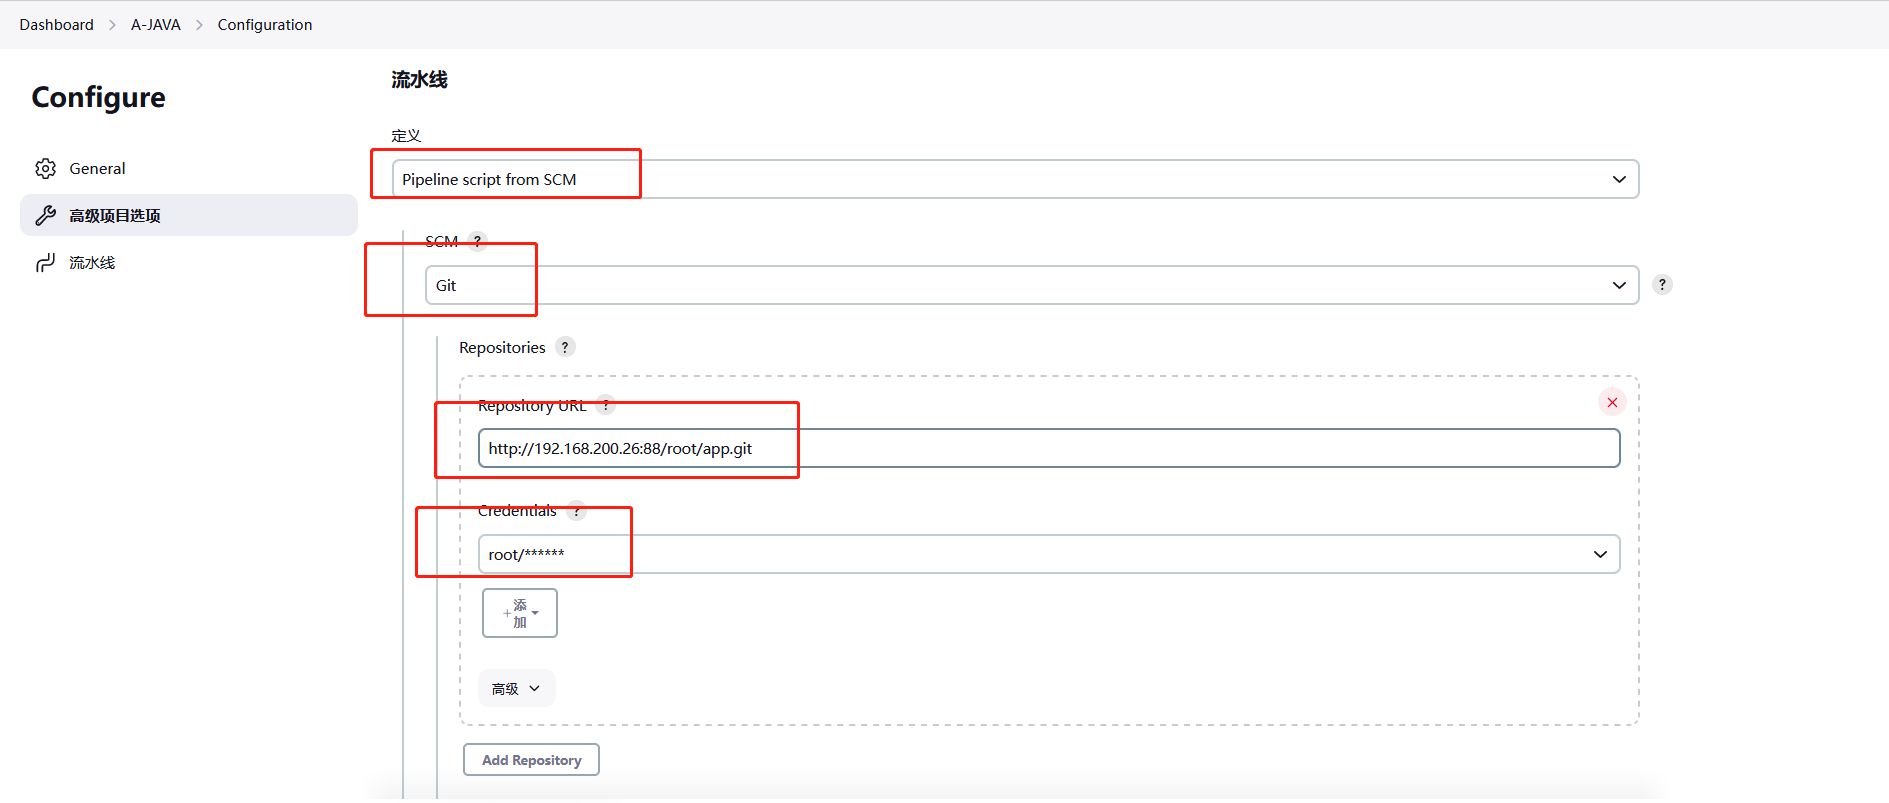The height and width of the screenshot is (803, 1889).
Task: Click Configuration breadcrumb
Action: [265, 25]
